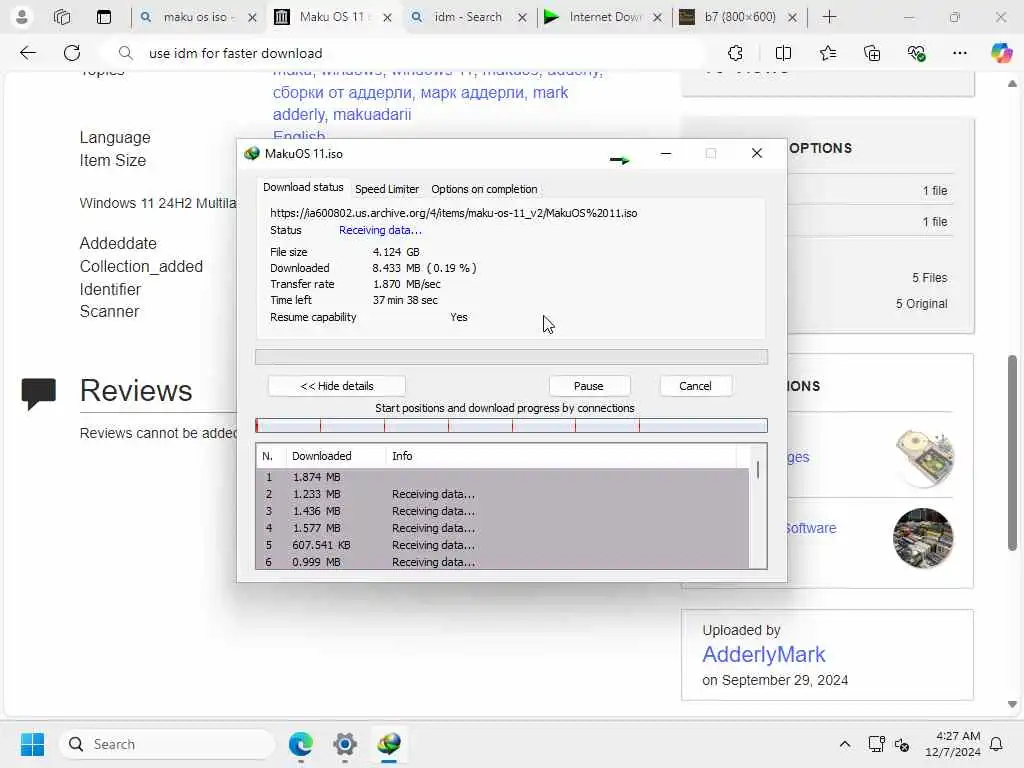The image size is (1024, 768).
Task: Click the IDM dialog title icon
Action: point(251,153)
